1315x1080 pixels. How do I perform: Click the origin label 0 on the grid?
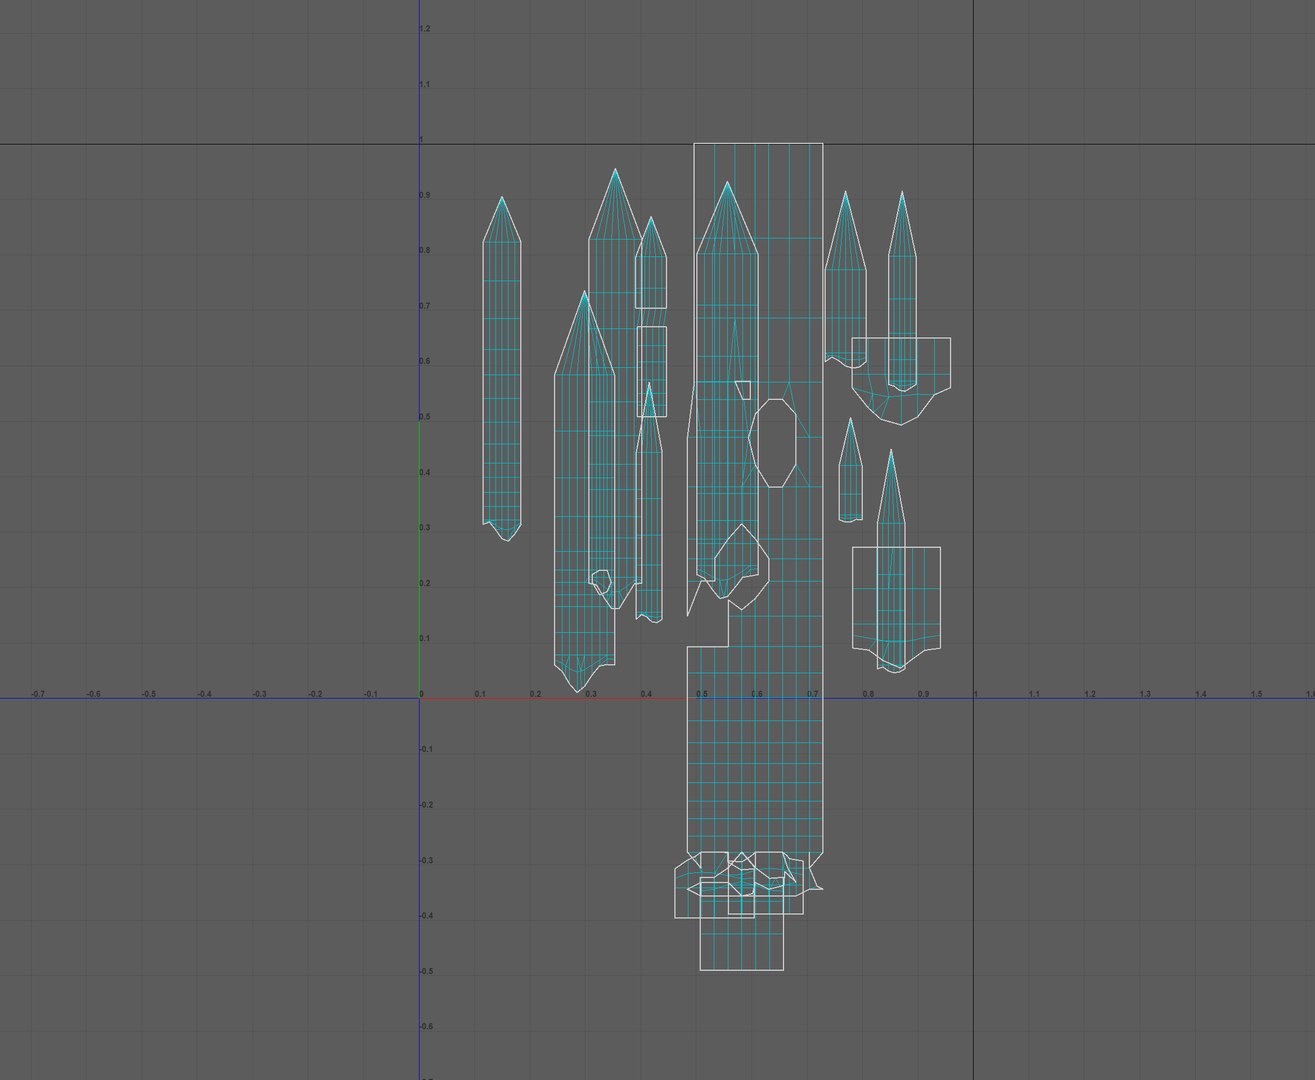pyautogui.click(x=421, y=694)
